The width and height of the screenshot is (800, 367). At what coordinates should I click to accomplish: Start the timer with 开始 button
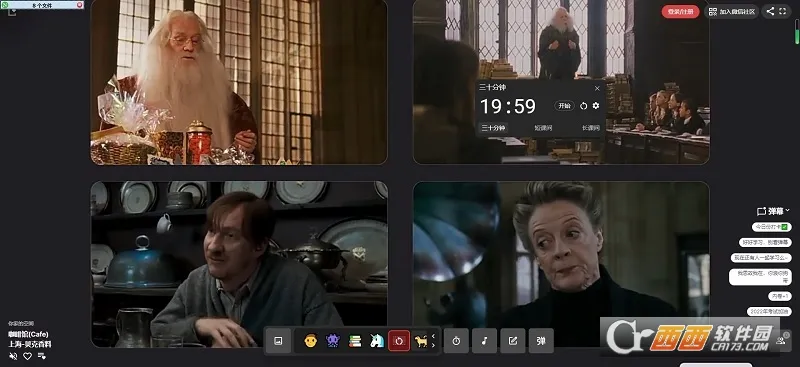pyautogui.click(x=564, y=106)
